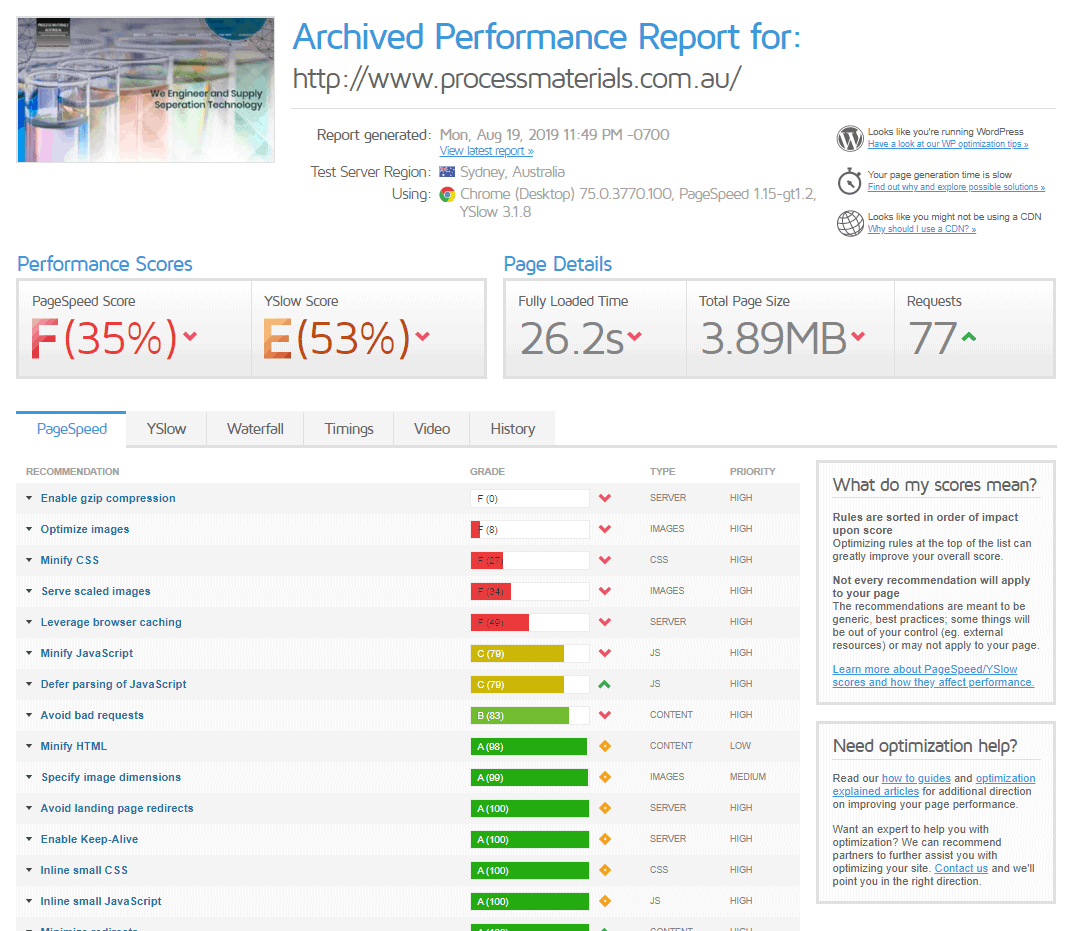
Task: Click the green up arrow next to Requests 77
Action: coord(969,336)
